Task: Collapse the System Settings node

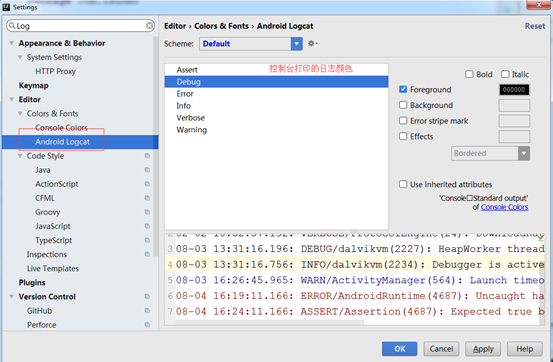Action: [20, 57]
